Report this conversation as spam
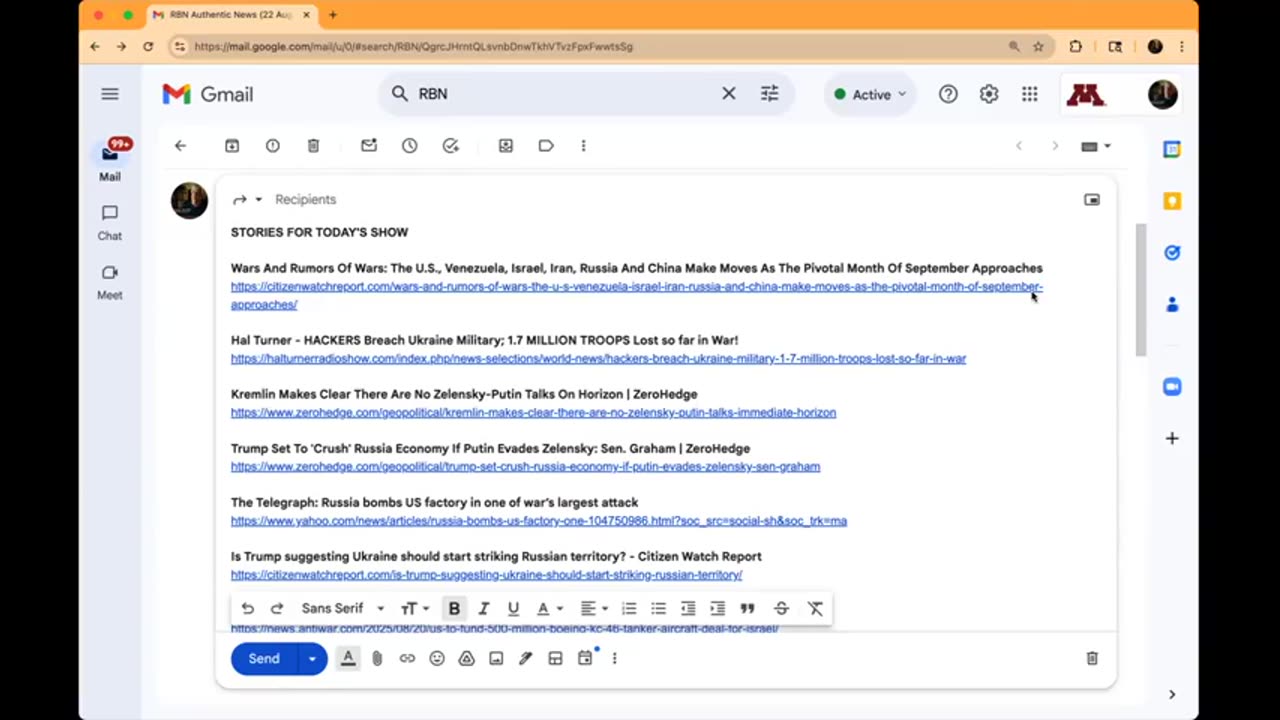Screen dimensions: 1280x720 [x=272, y=146]
